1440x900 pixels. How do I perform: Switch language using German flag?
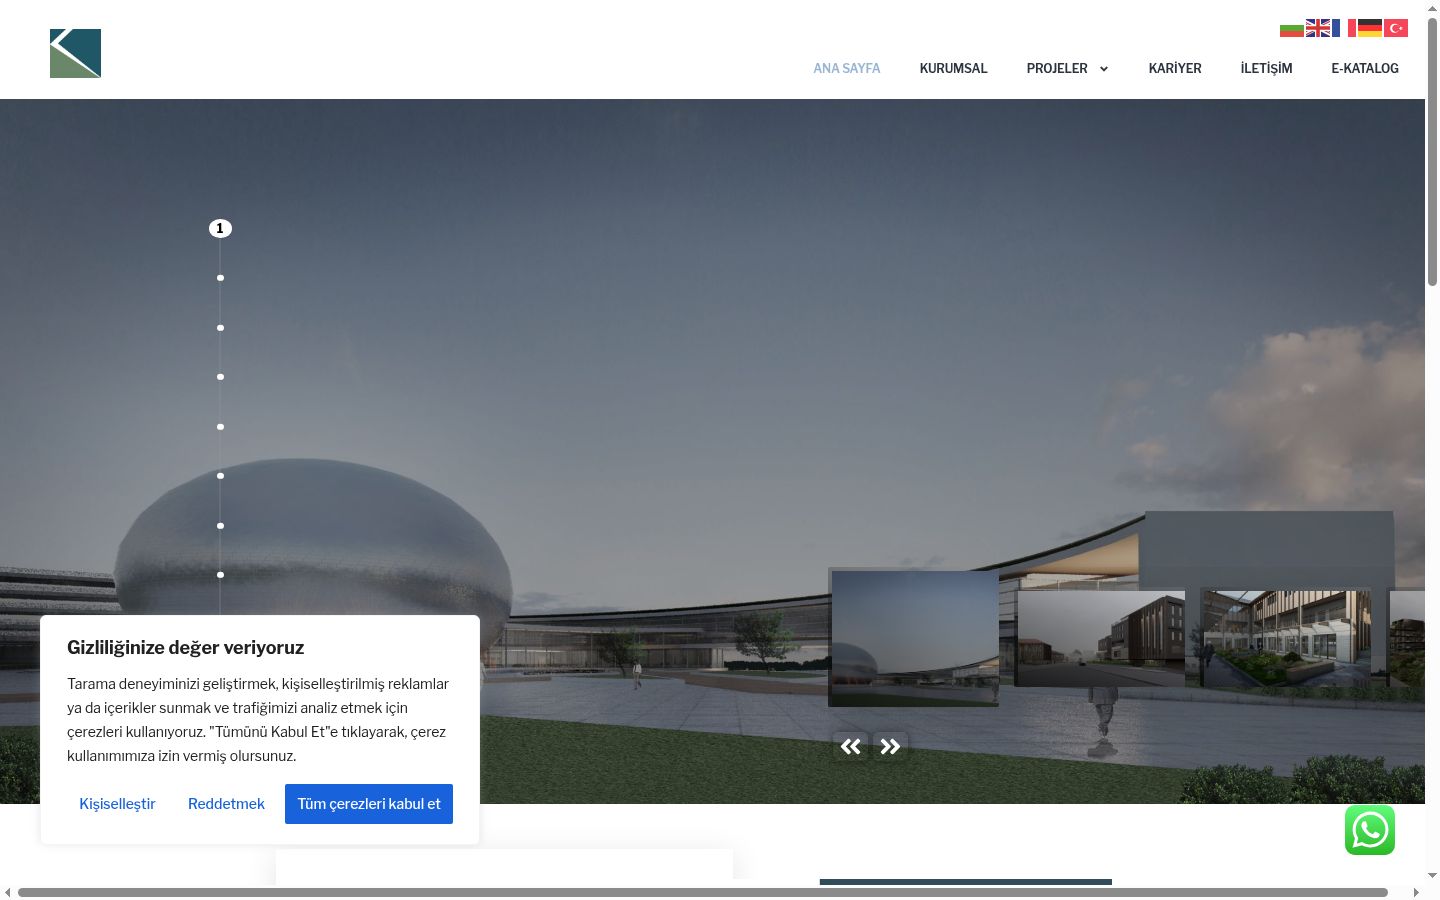coord(1370,28)
